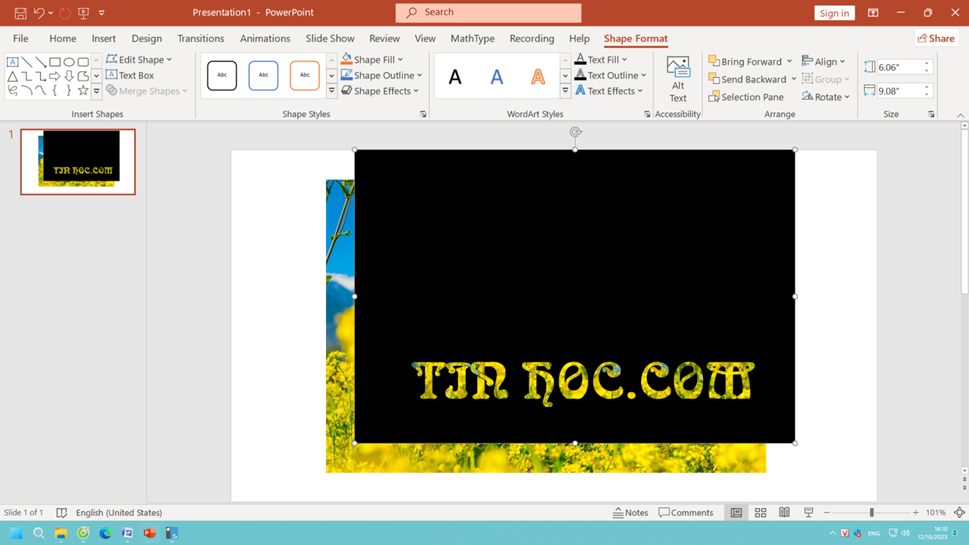Image resolution: width=969 pixels, height=545 pixels.
Task: Expand the Text Effects dropdown
Action: pos(642,91)
